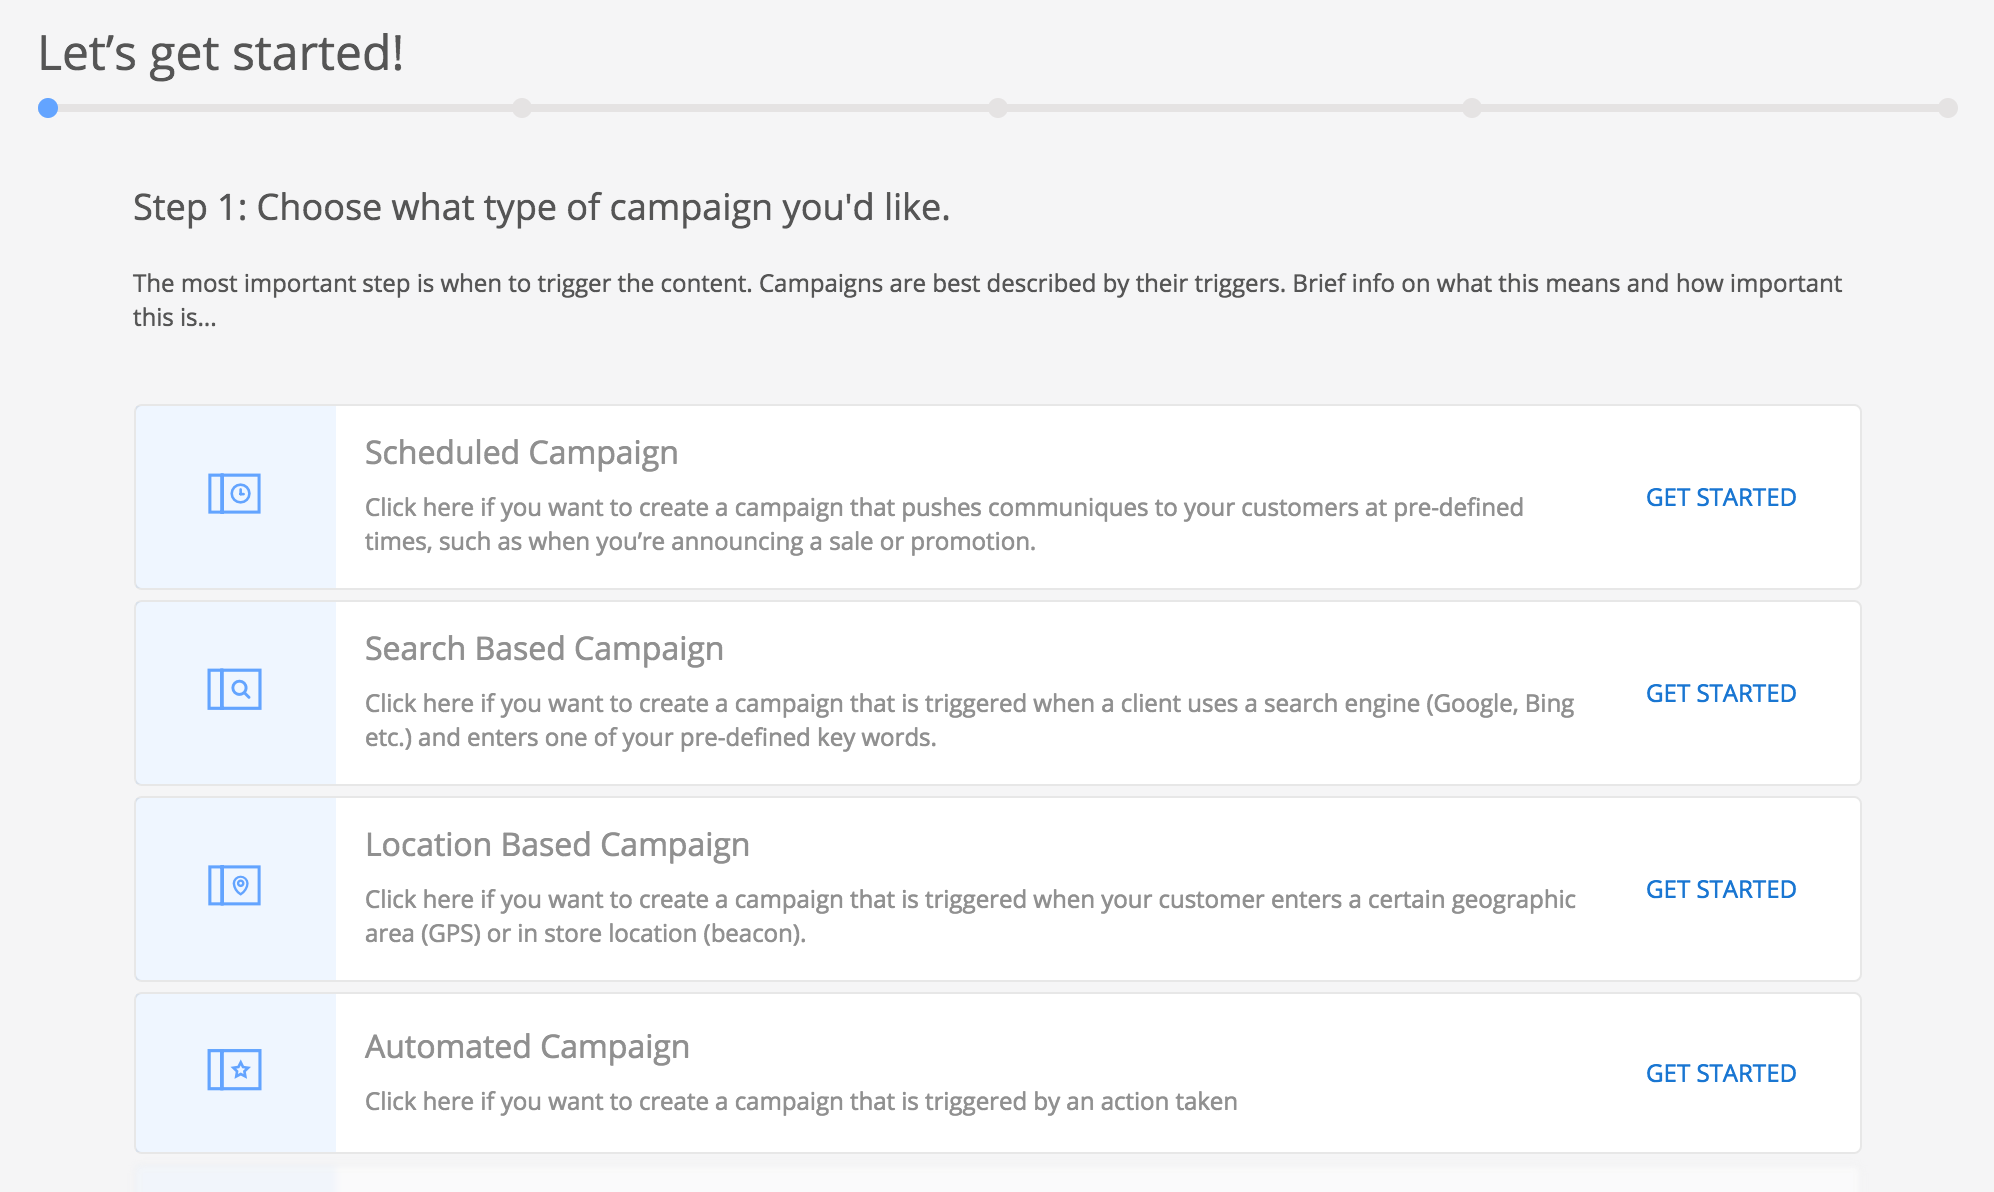This screenshot has height=1192, width=1994.
Task: Click the Scheduled Campaign description text
Action: pos(943,524)
